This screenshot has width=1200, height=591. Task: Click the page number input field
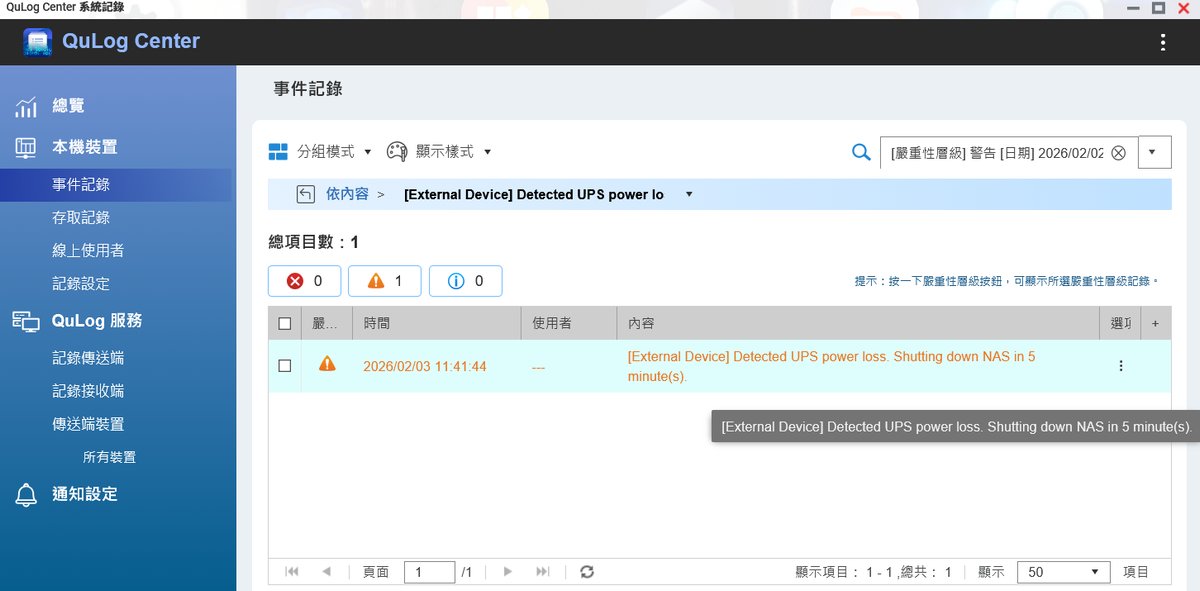(x=429, y=572)
